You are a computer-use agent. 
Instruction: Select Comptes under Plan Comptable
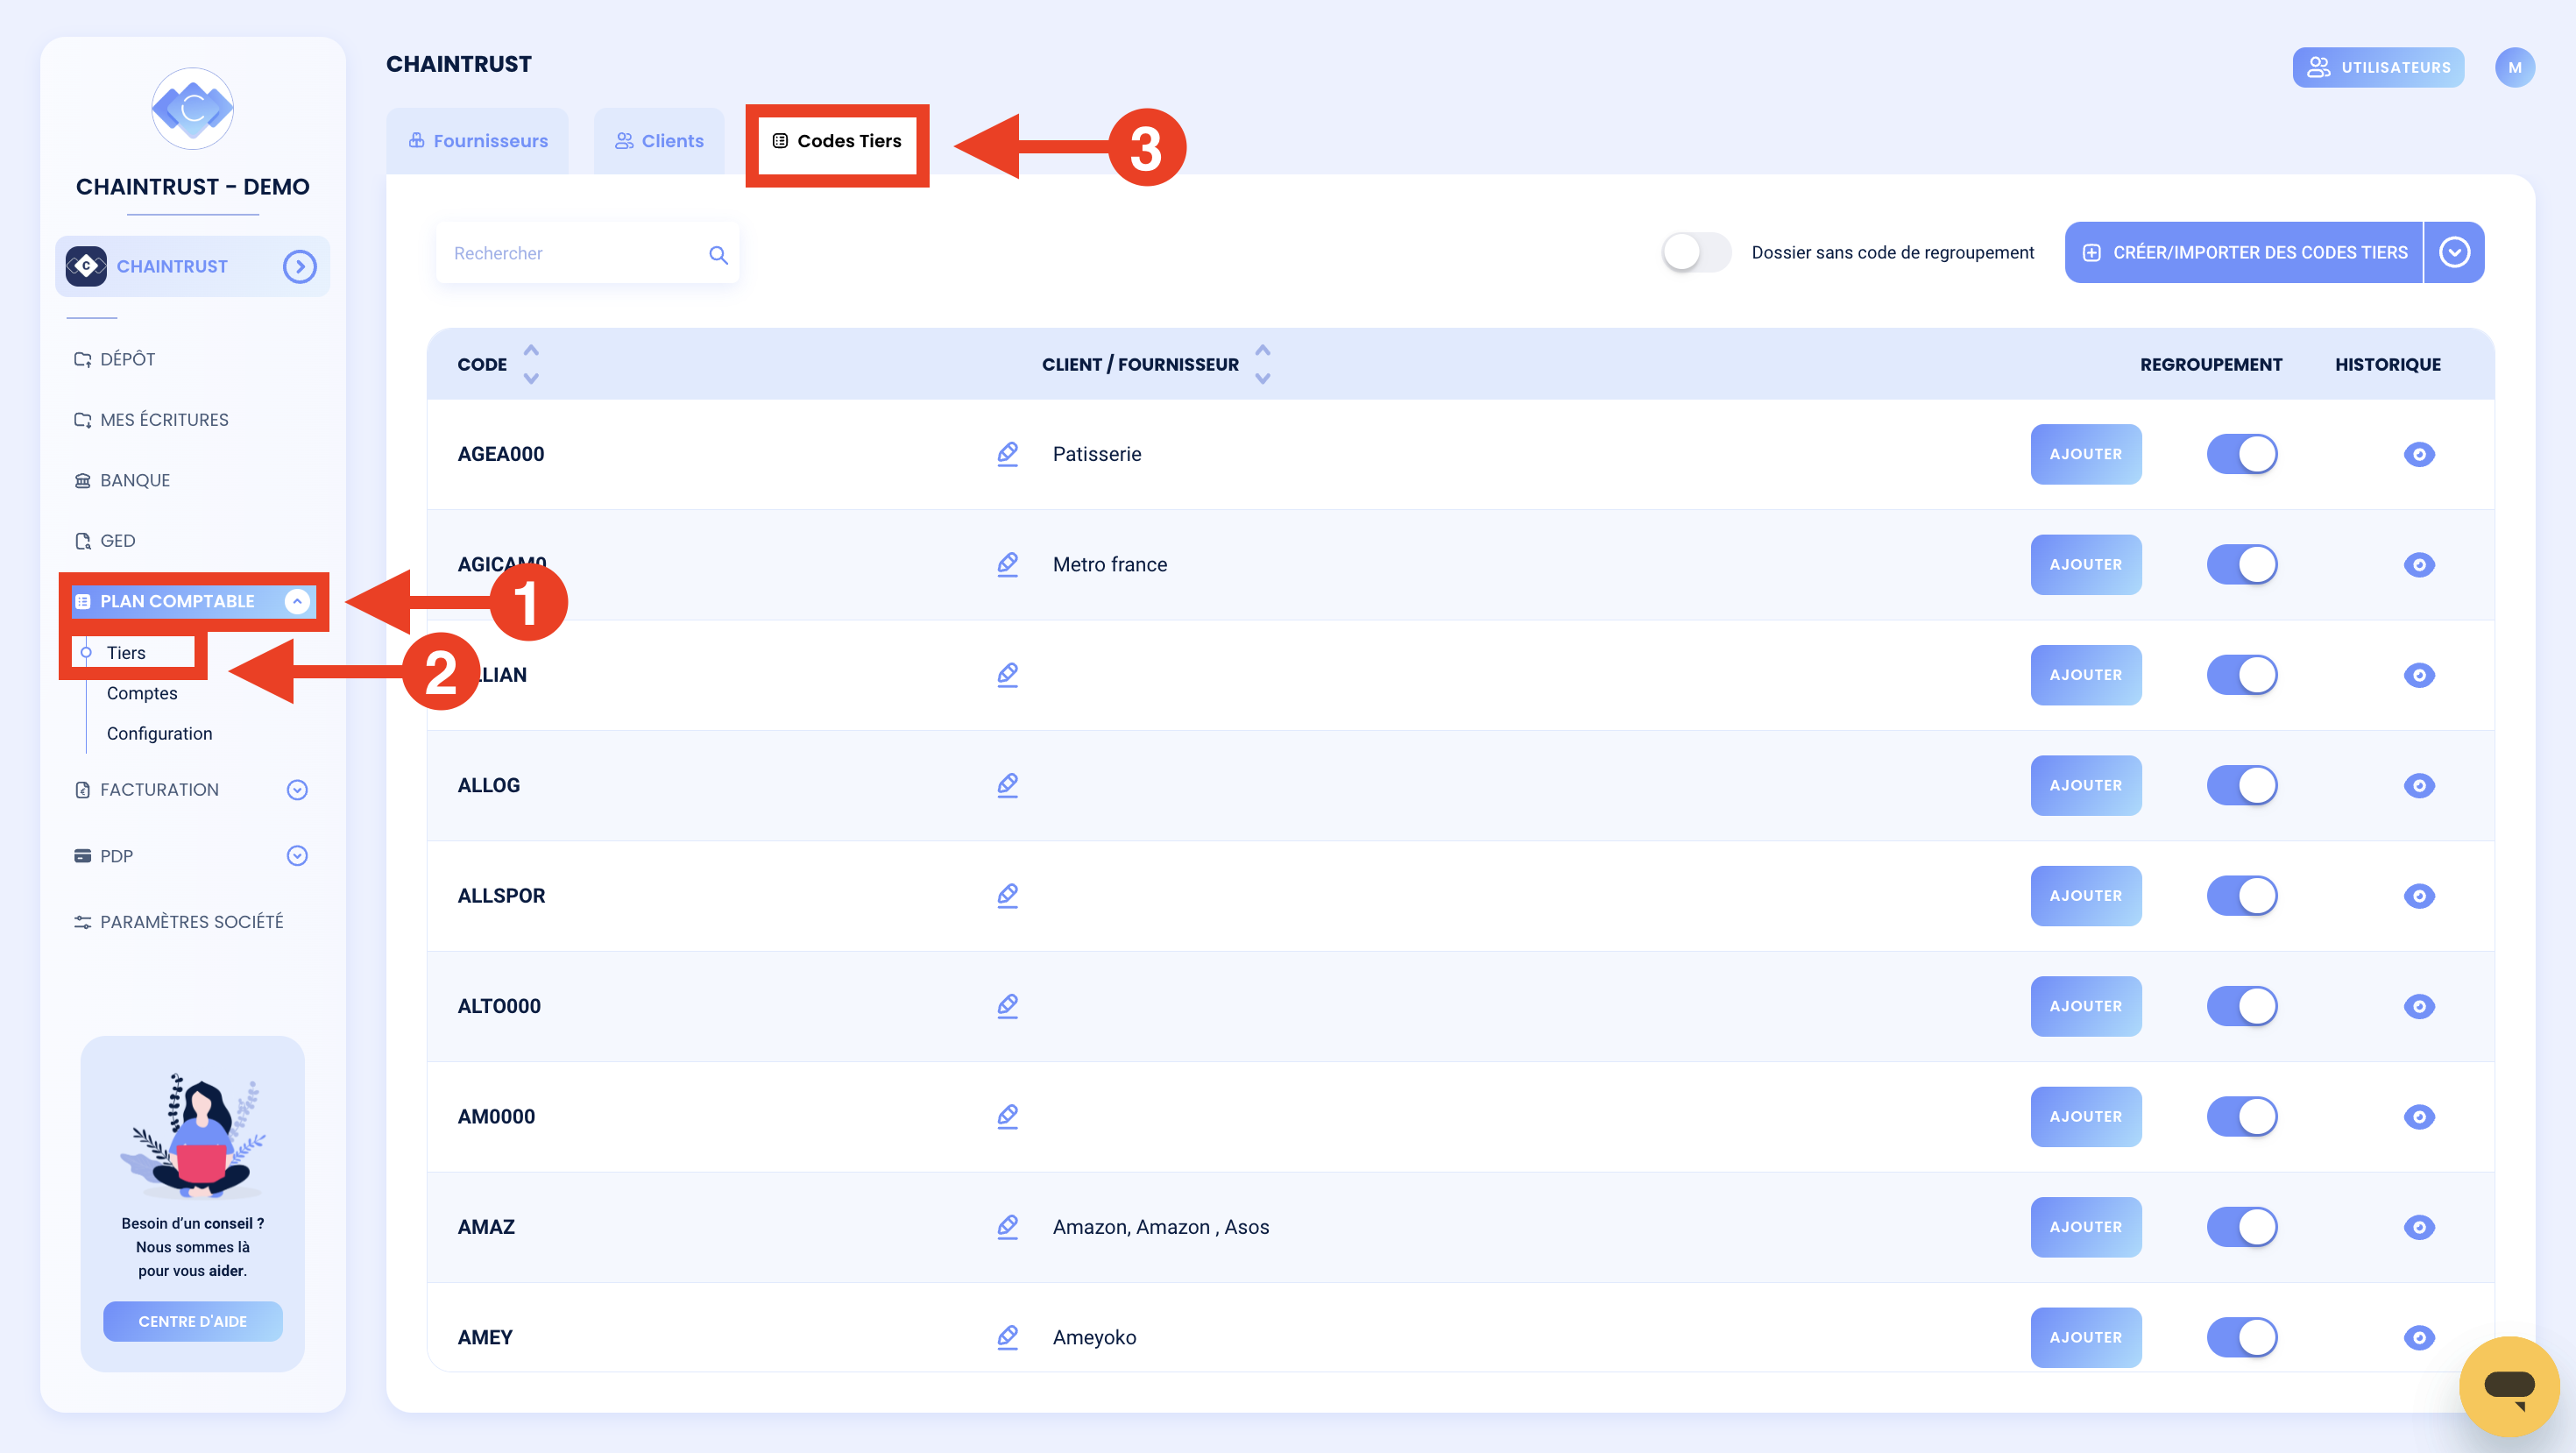(x=142, y=693)
